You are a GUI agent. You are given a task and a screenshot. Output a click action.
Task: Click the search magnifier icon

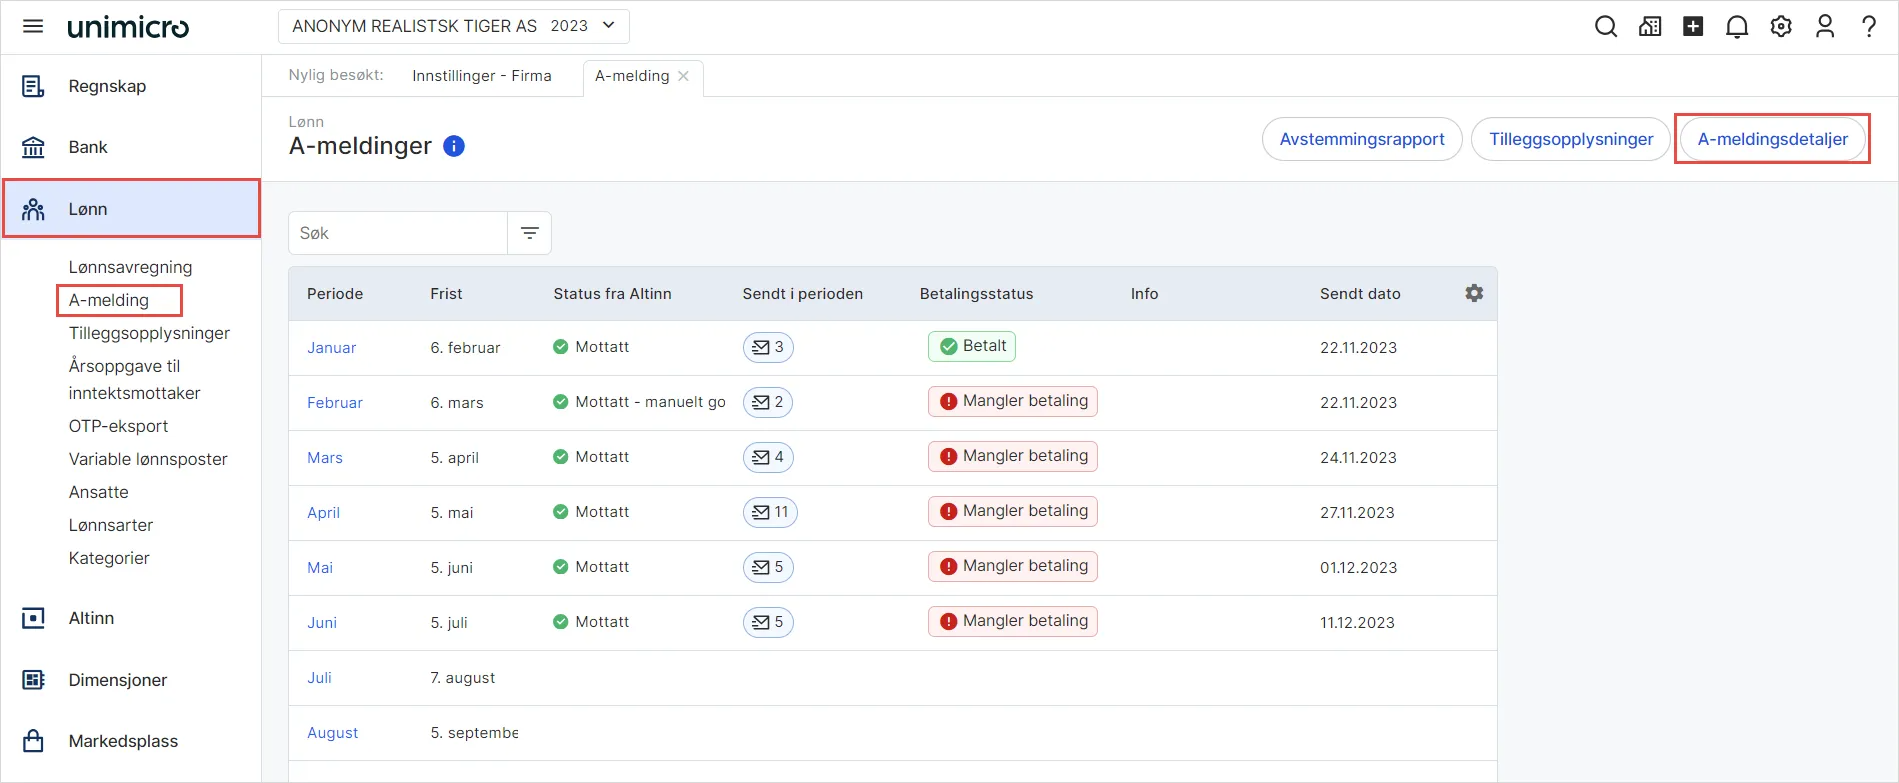click(x=1605, y=26)
